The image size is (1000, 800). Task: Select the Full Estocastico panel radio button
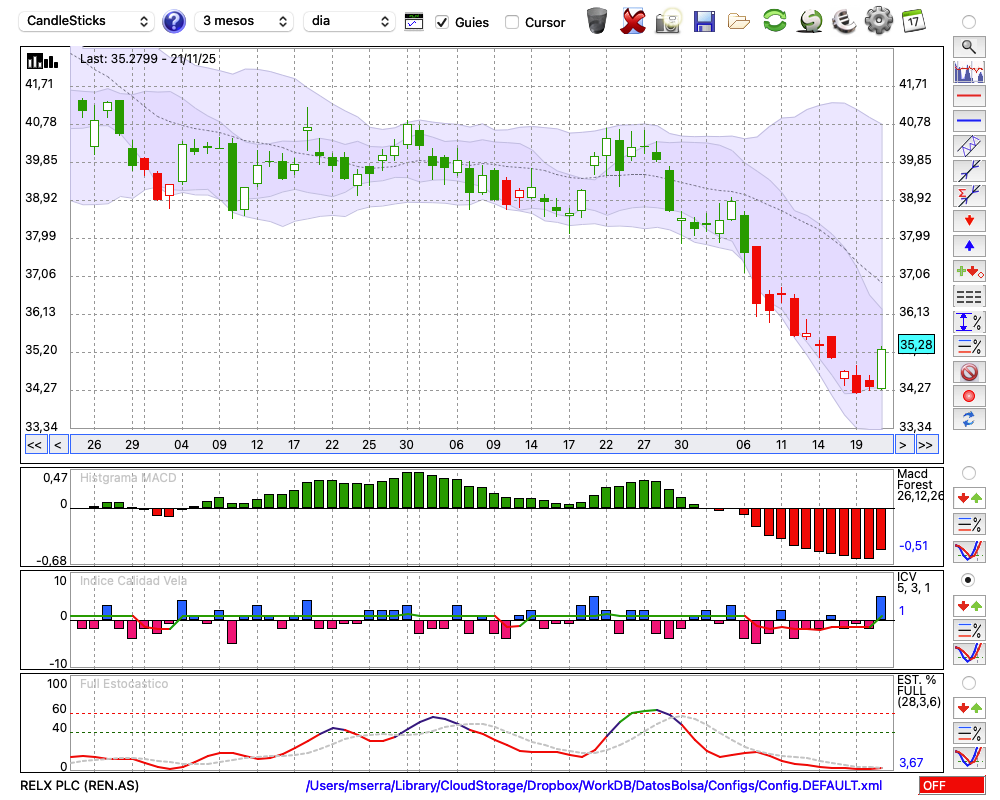click(x=969, y=683)
